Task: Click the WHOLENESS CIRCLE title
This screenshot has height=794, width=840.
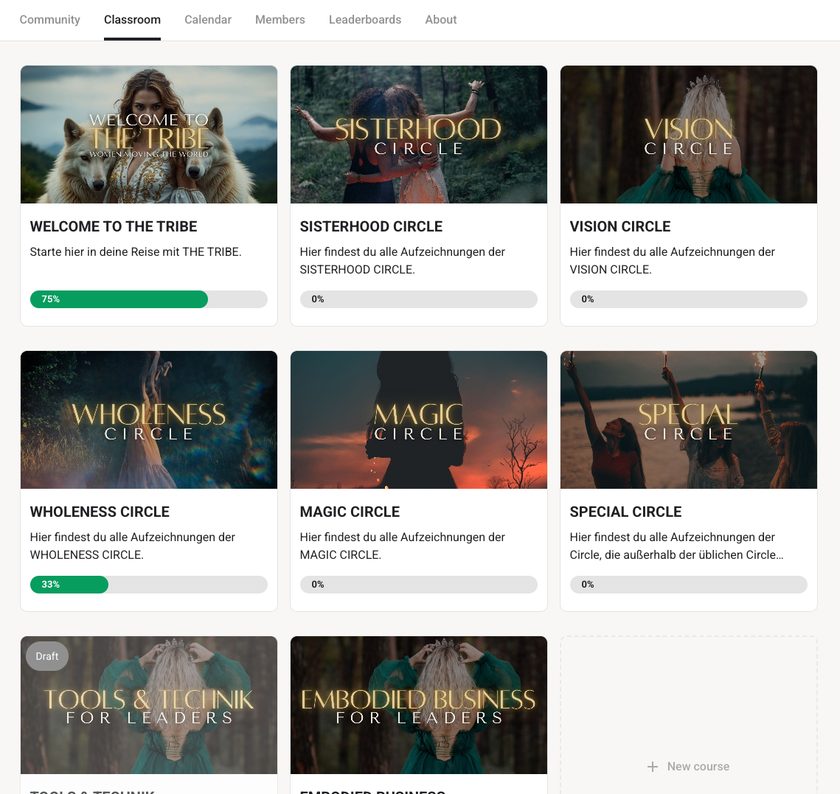Action: tap(100, 512)
